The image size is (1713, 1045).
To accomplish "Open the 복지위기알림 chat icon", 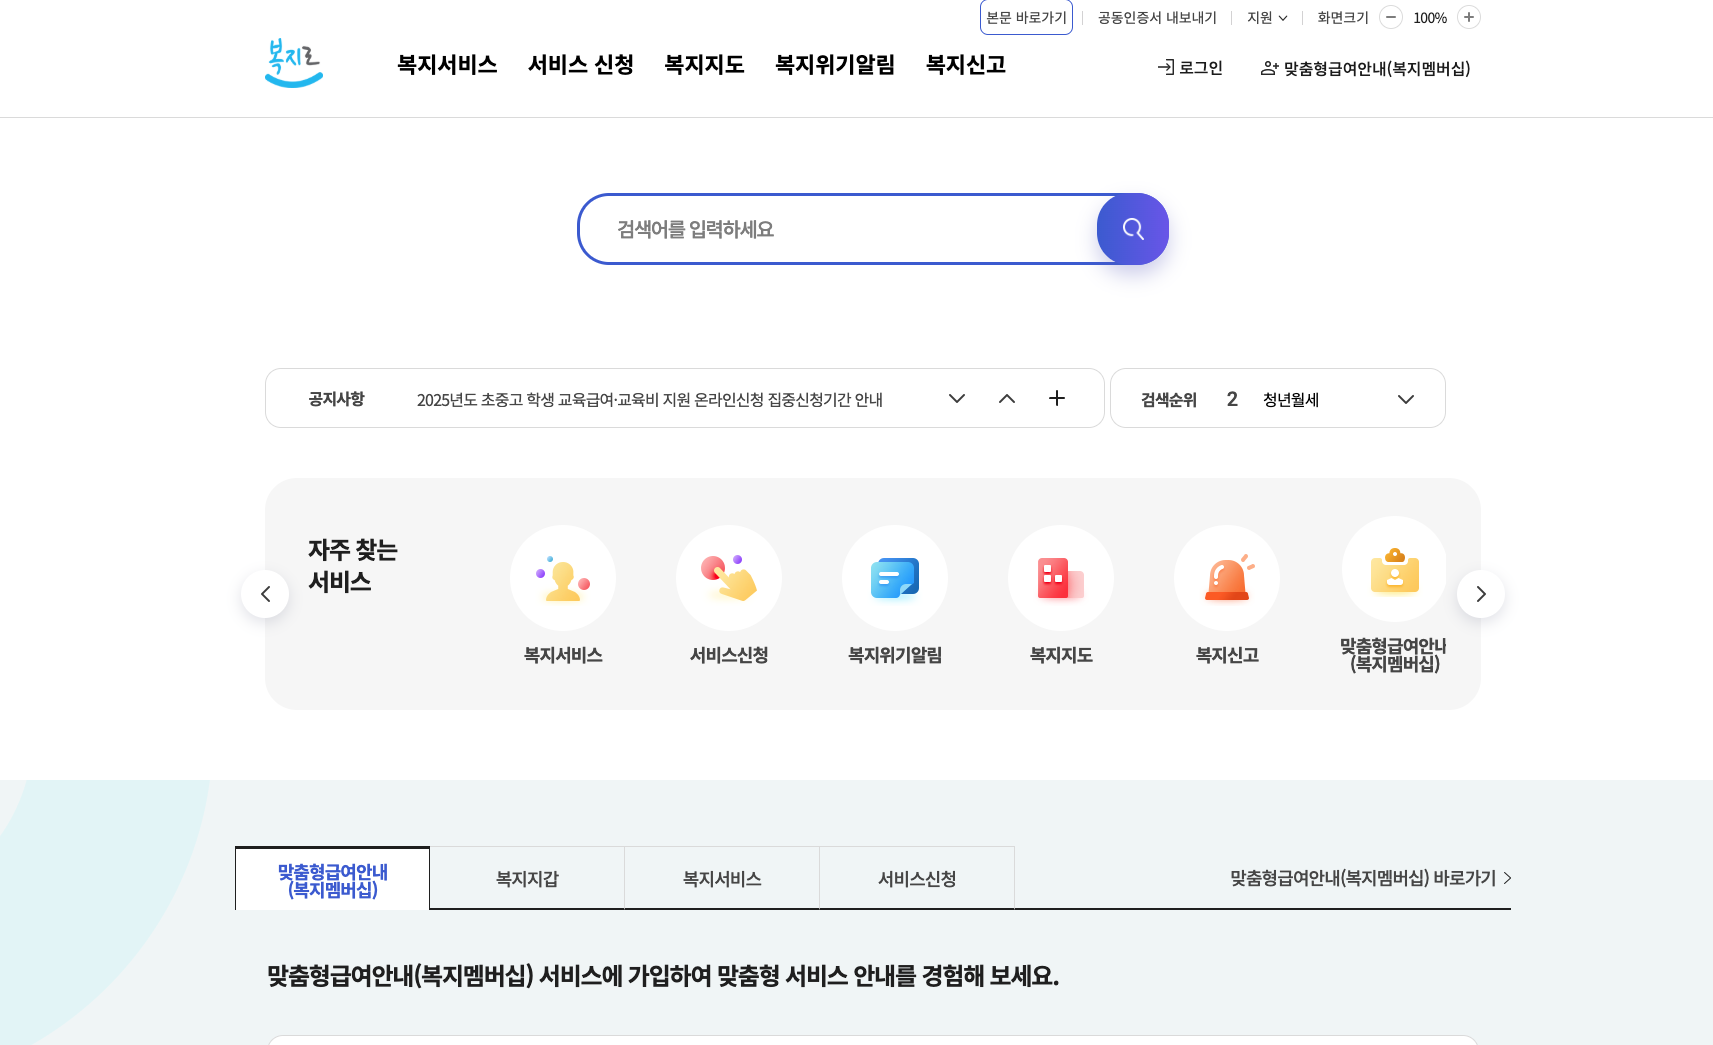I will tap(895, 578).
